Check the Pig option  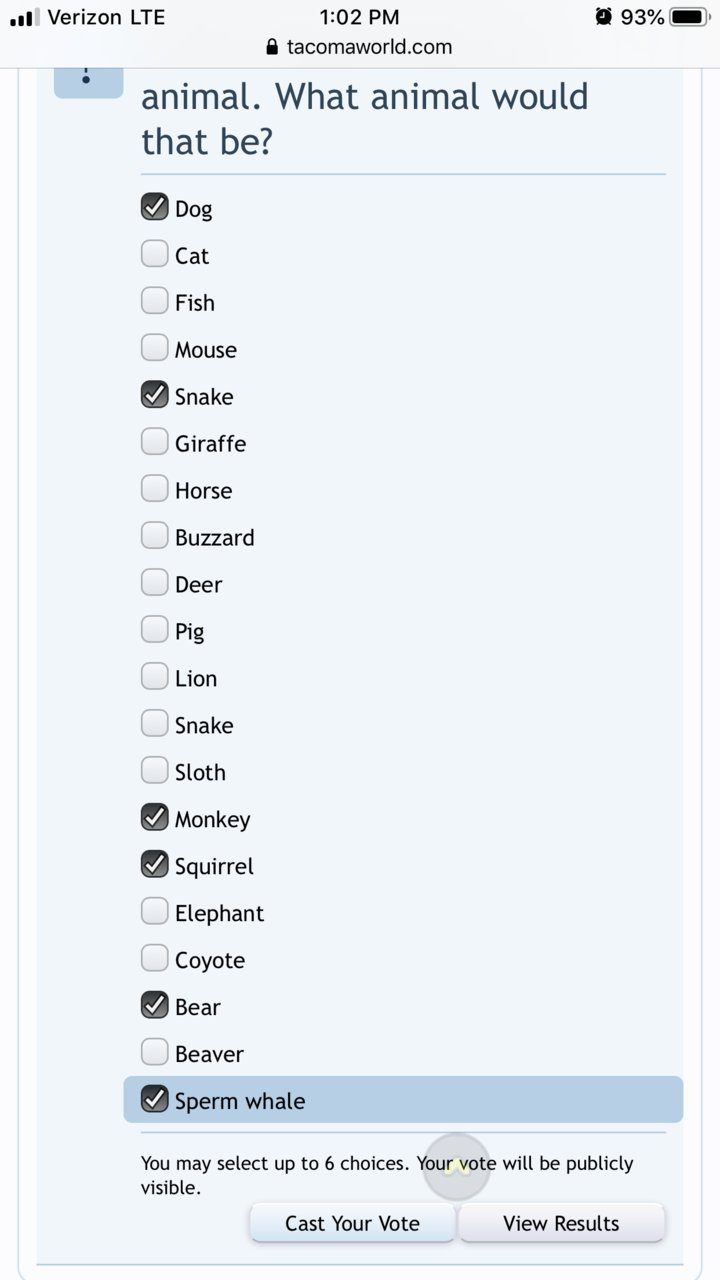click(x=154, y=630)
